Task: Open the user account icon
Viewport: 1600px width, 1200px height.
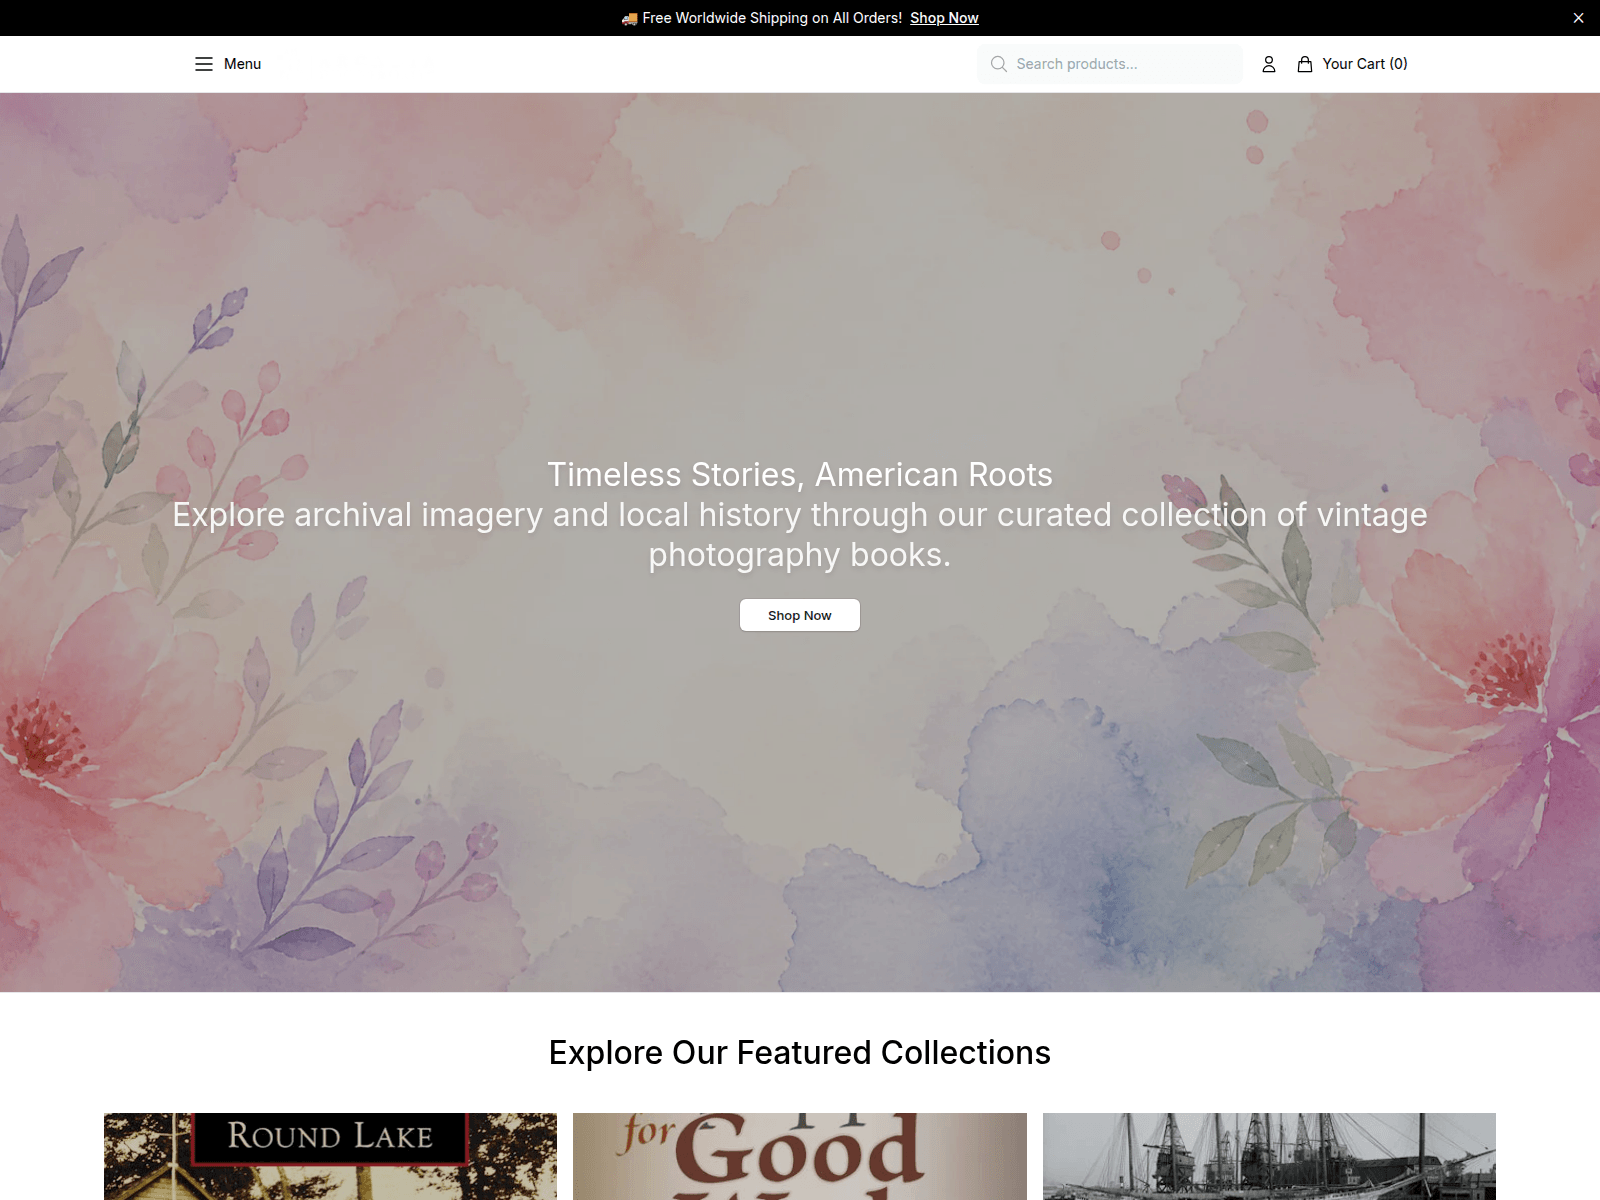Action: point(1269,64)
